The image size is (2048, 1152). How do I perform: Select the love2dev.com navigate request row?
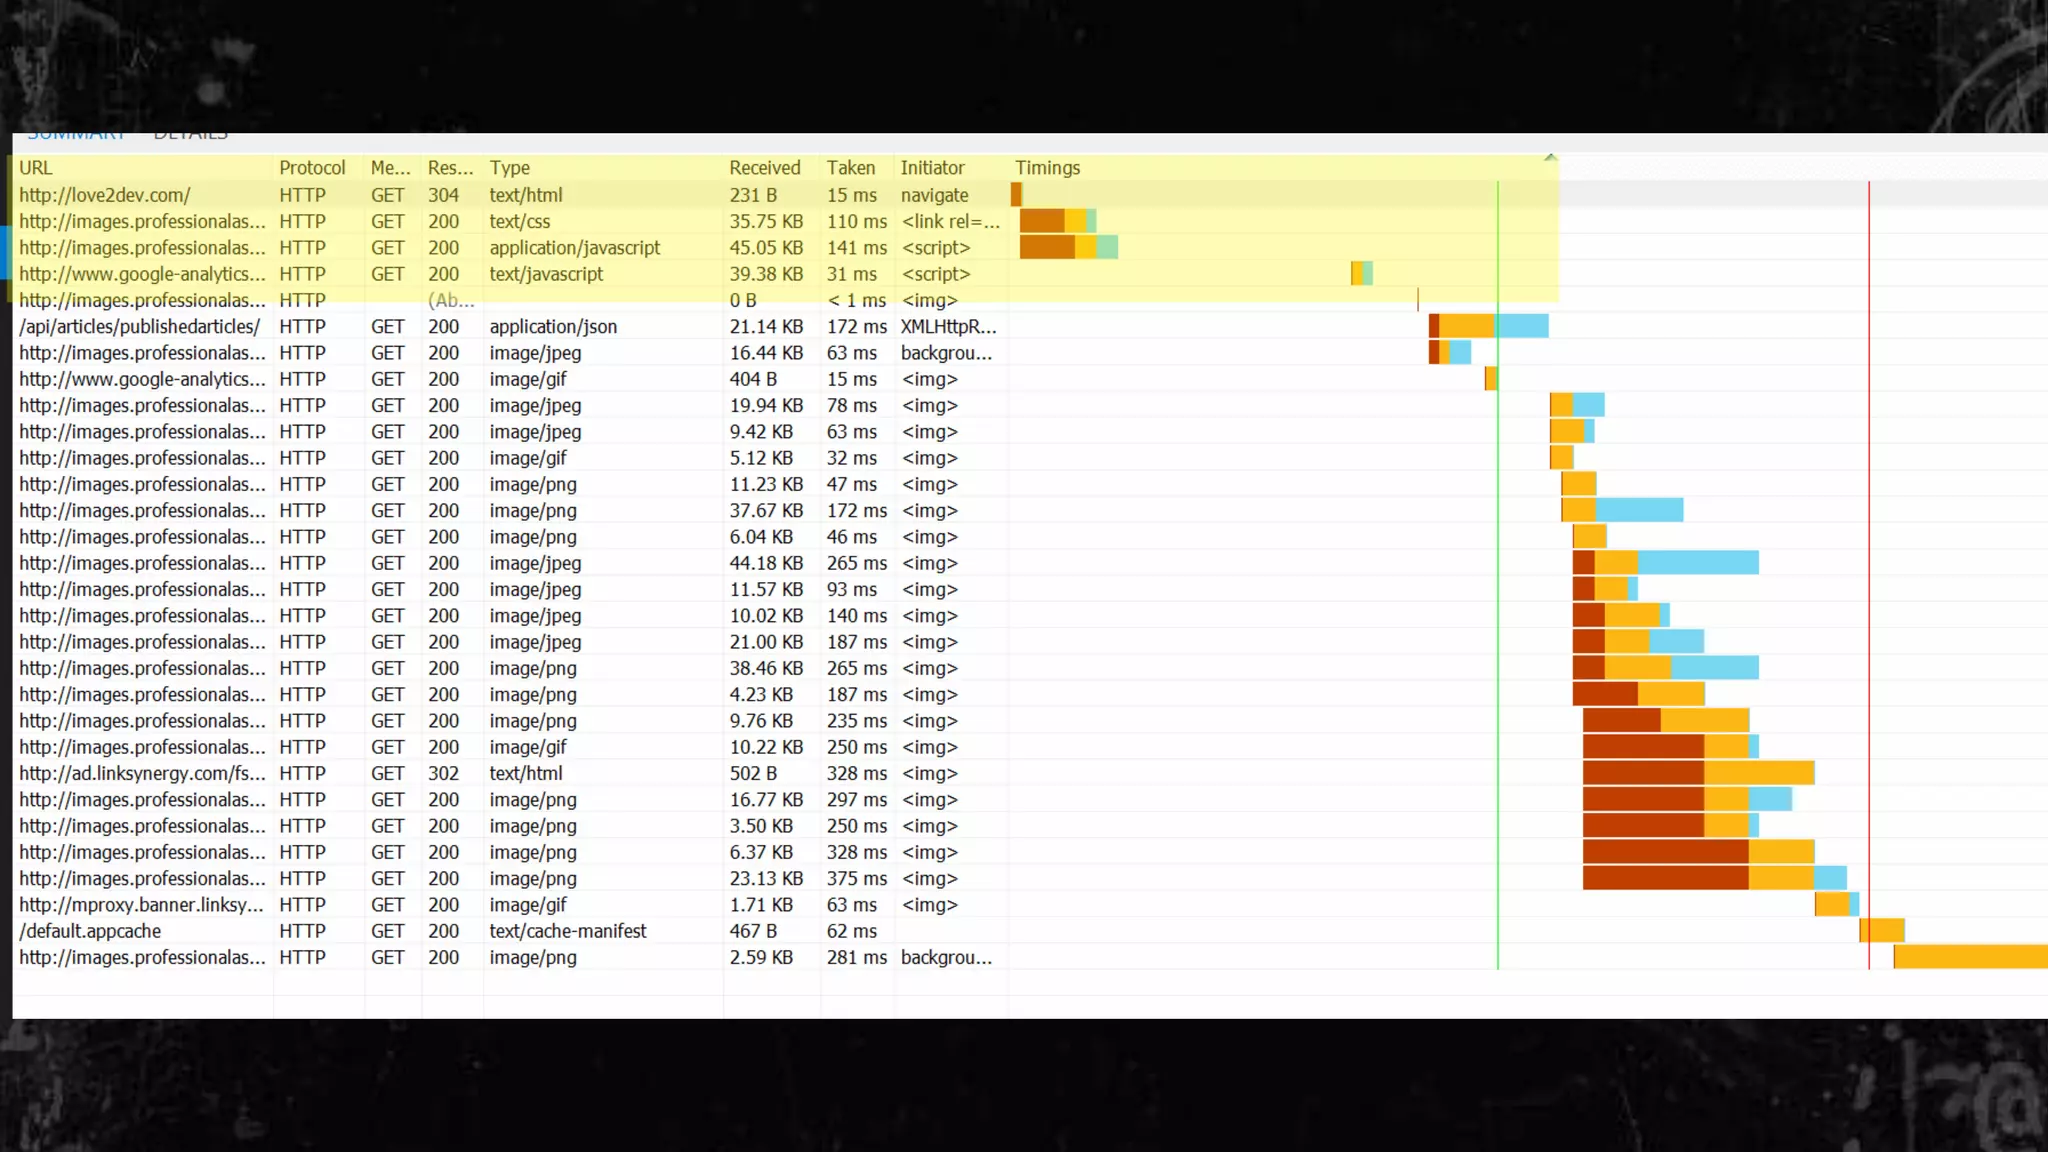105,195
